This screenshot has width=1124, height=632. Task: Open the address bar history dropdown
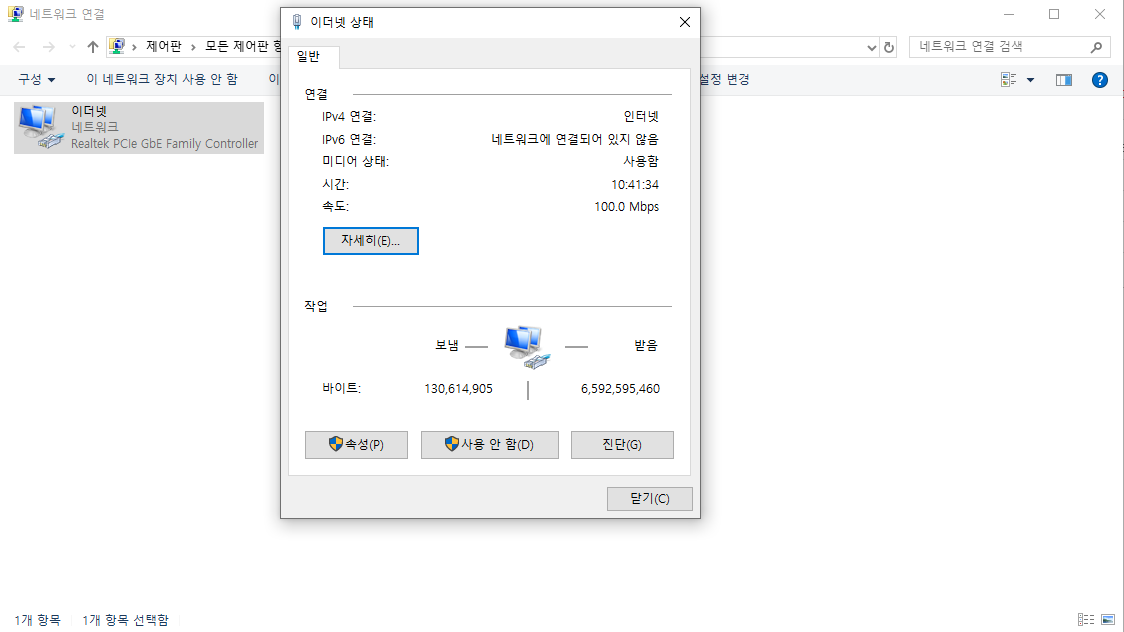tap(872, 47)
